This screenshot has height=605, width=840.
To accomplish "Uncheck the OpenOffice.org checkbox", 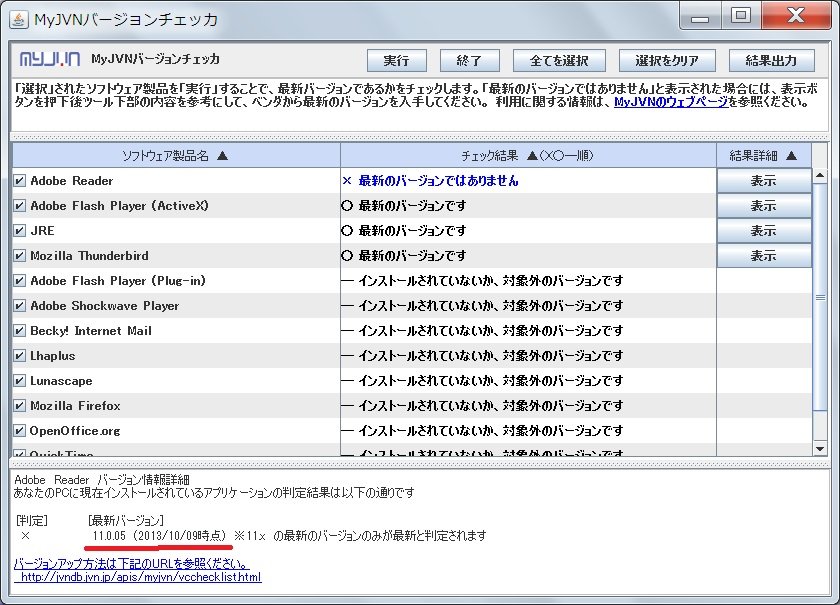I will 19,431.
